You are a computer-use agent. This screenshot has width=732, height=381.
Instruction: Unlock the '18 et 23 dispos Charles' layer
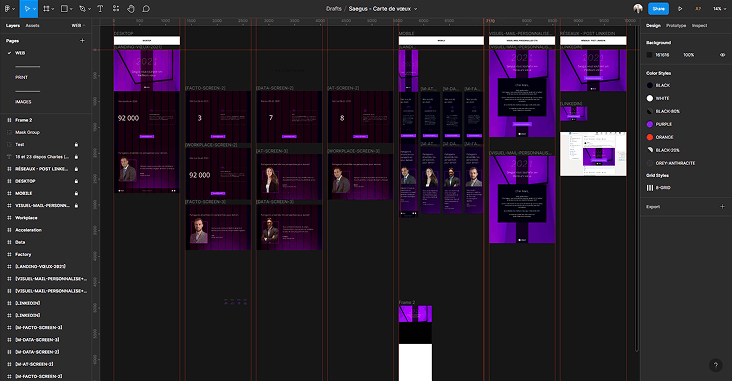76,156
